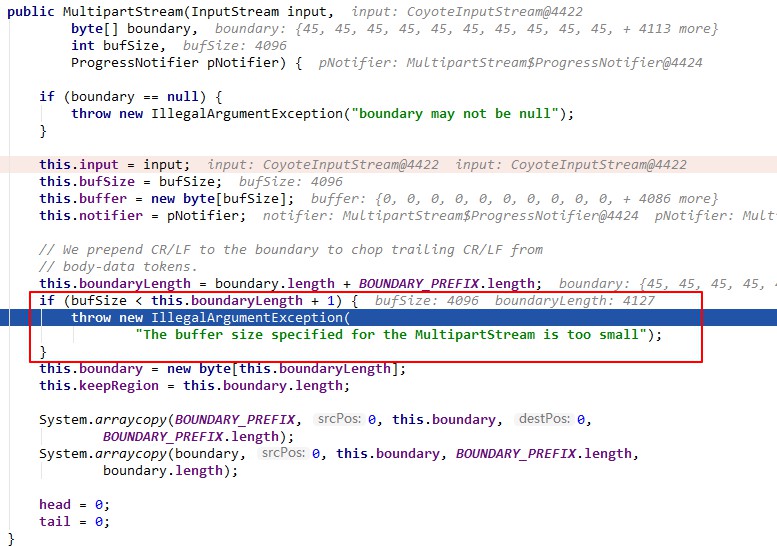This screenshot has height=547, width=777.
Task: Click 'this.input' on the breakpoint line
Action: 79,164
